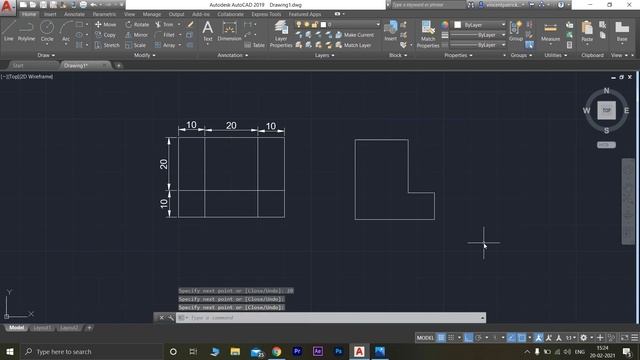
Task: Click the white ByLayer color swatch
Action: tap(458, 25)
